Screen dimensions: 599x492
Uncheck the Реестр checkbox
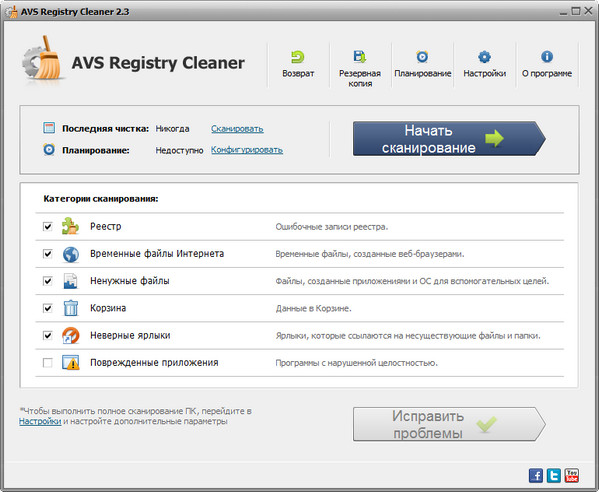point(48,227)
